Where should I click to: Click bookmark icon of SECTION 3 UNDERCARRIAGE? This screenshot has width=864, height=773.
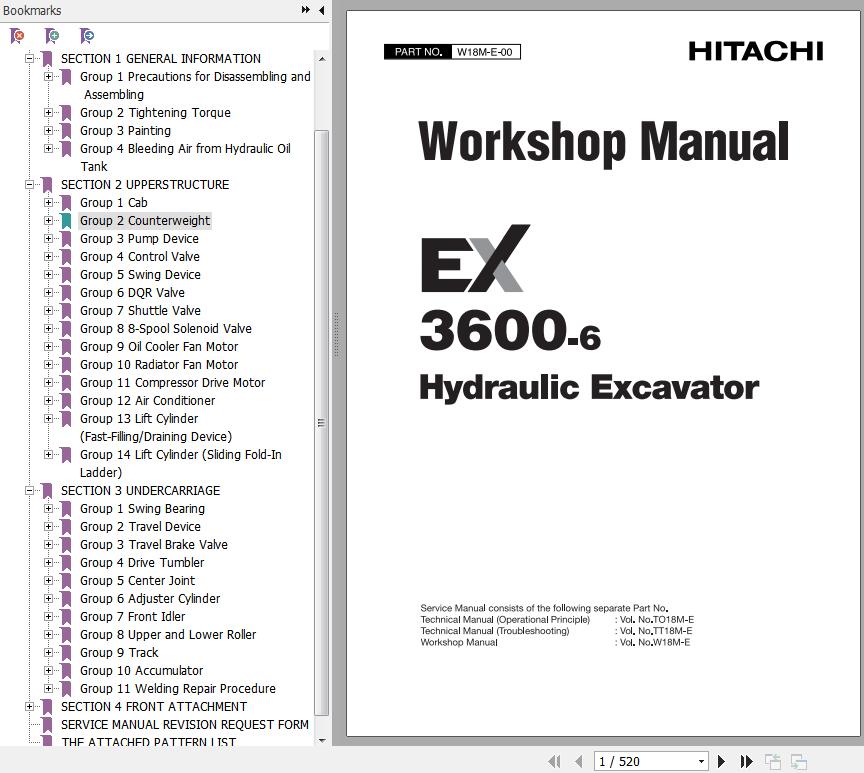pos(47,491)
